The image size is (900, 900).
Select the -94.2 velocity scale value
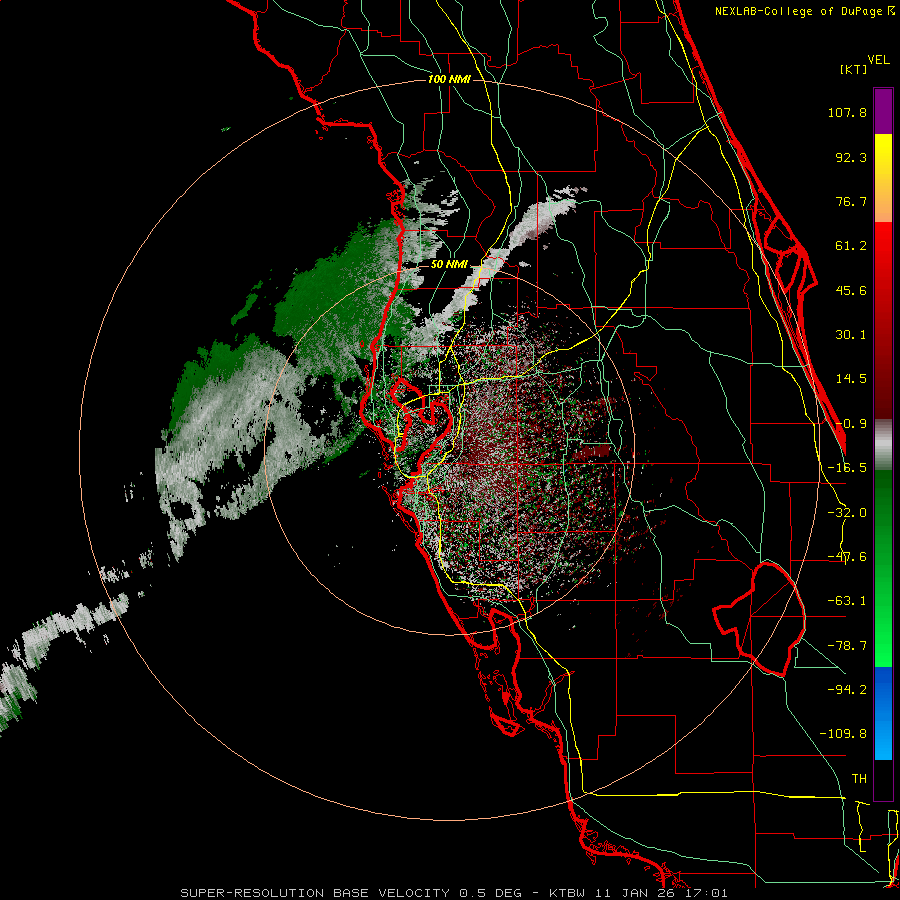[847, 689]
